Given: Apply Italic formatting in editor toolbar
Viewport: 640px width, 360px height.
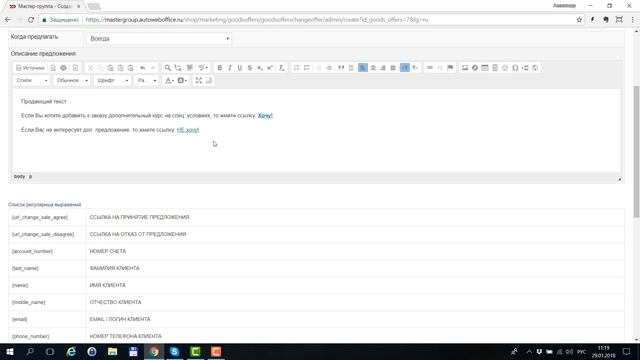Looking at the screenshot, I should click(x=229, y=68).
